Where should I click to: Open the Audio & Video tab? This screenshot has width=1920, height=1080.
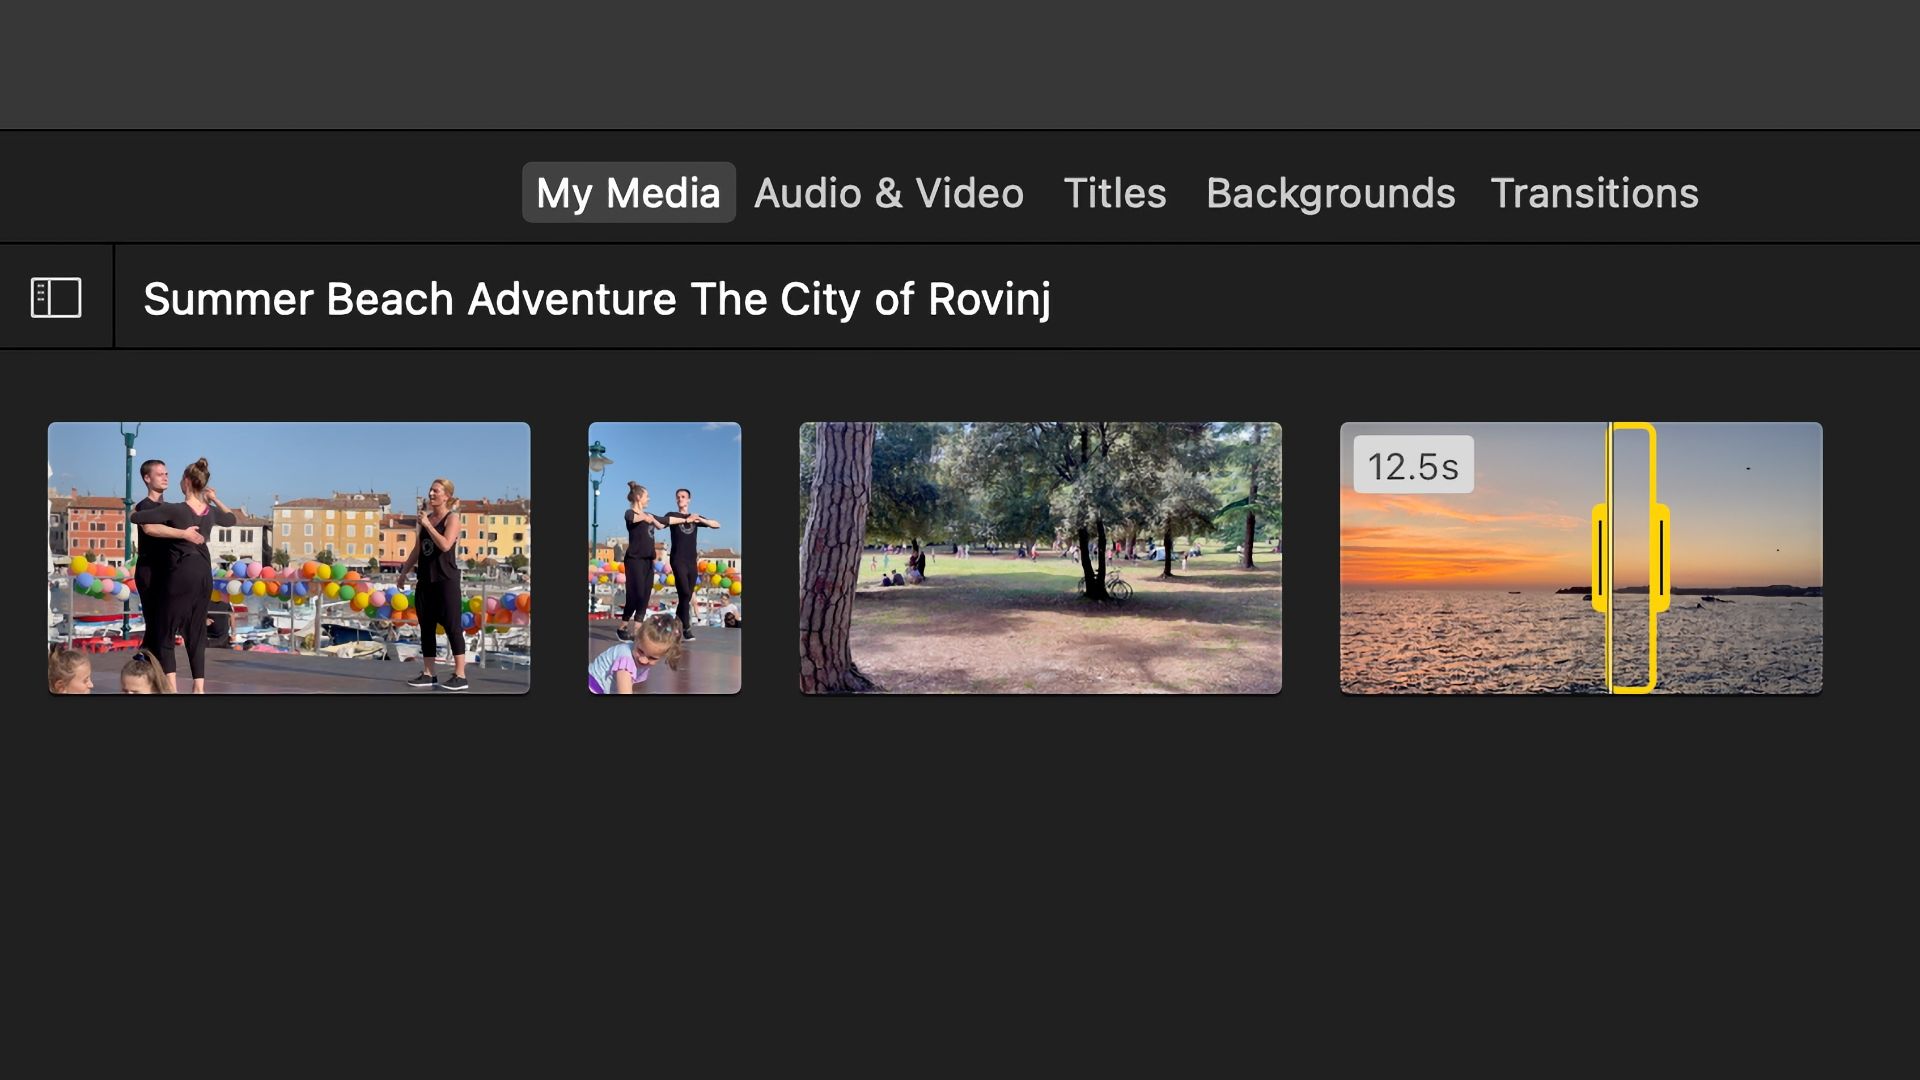[x=888, y=192]
